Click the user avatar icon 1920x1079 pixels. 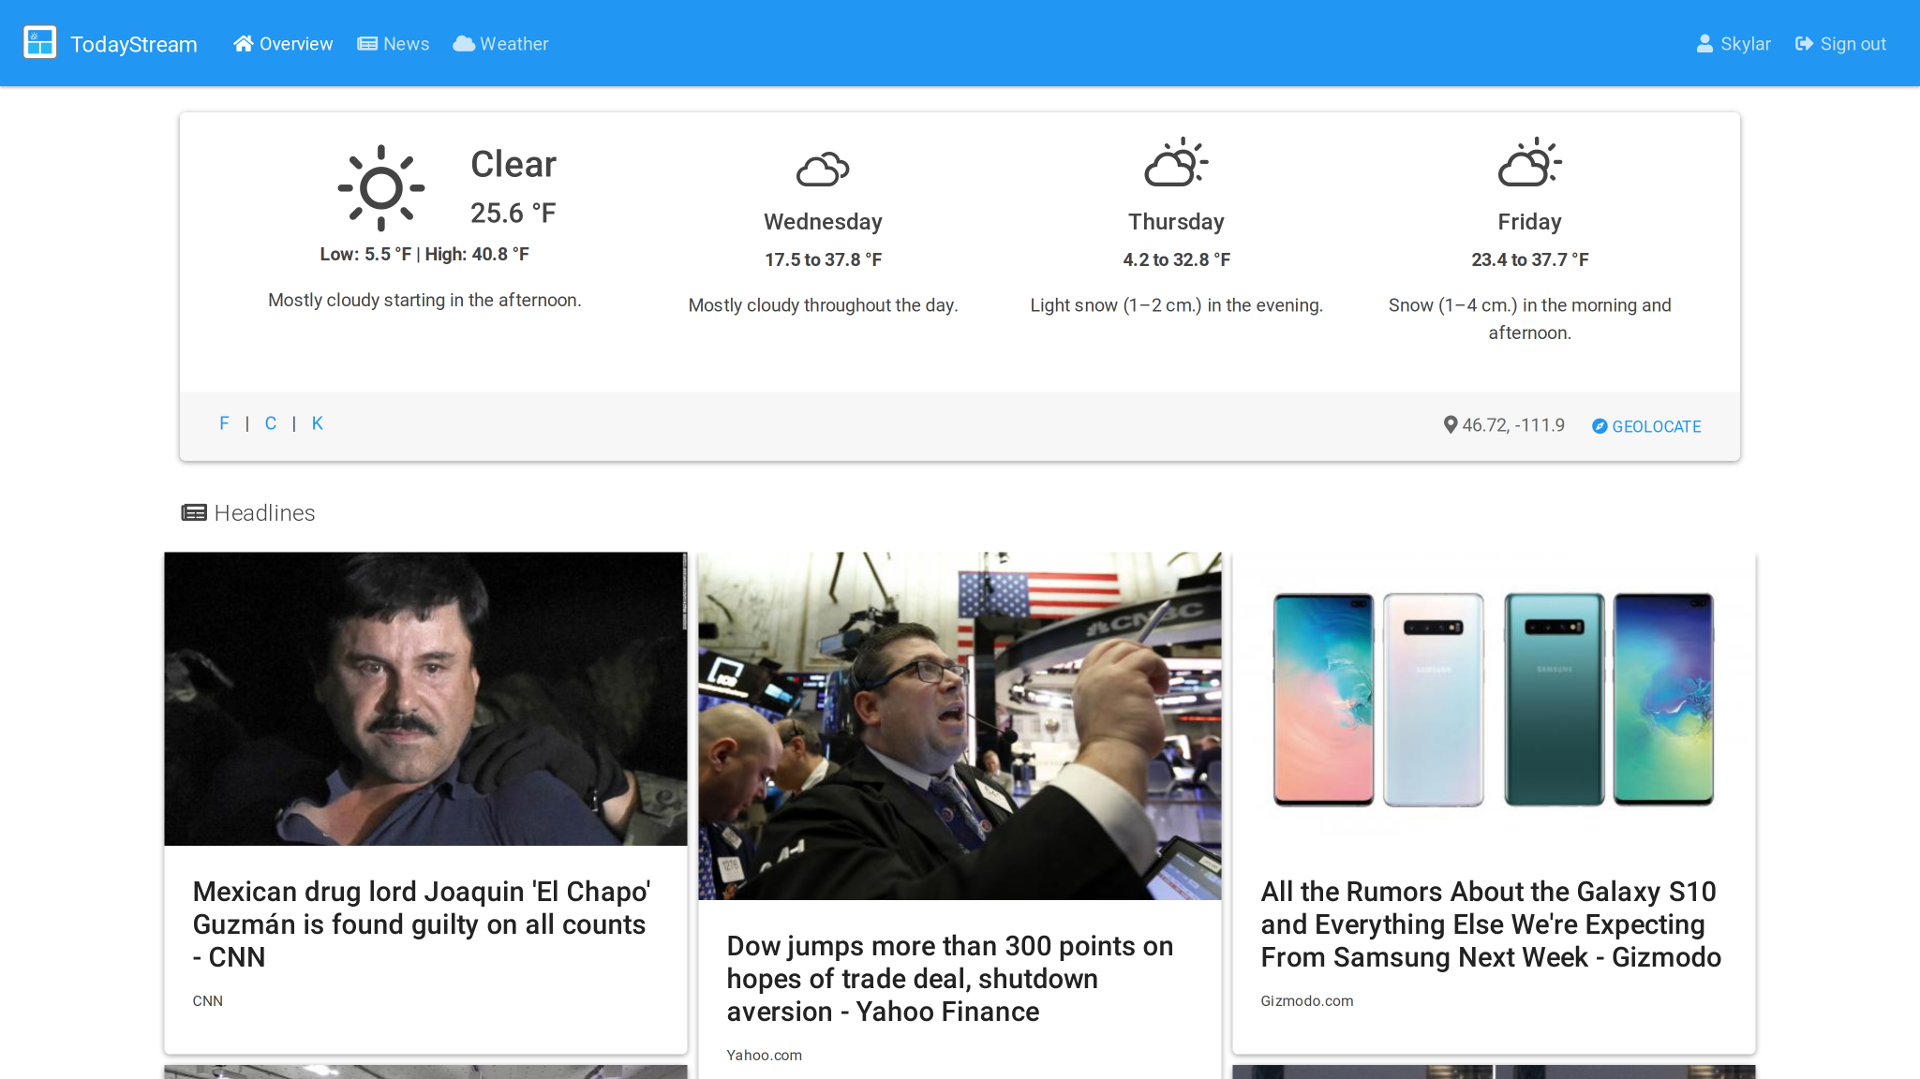(x=1705, y=44)
